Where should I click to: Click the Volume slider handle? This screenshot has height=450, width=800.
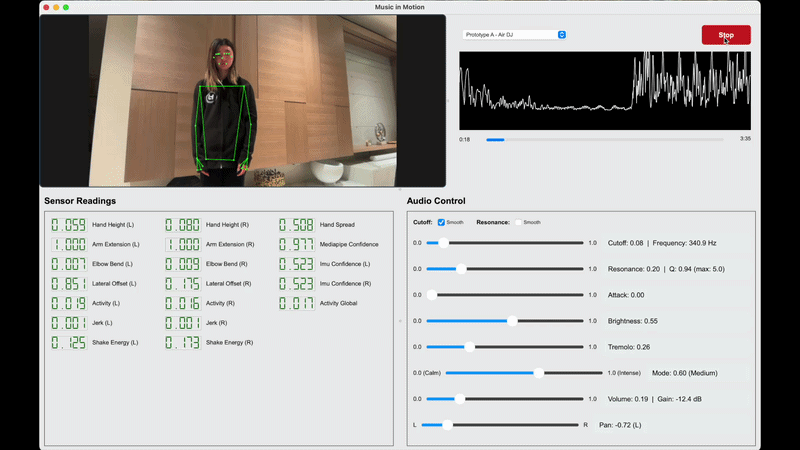(x=459, y=399)
